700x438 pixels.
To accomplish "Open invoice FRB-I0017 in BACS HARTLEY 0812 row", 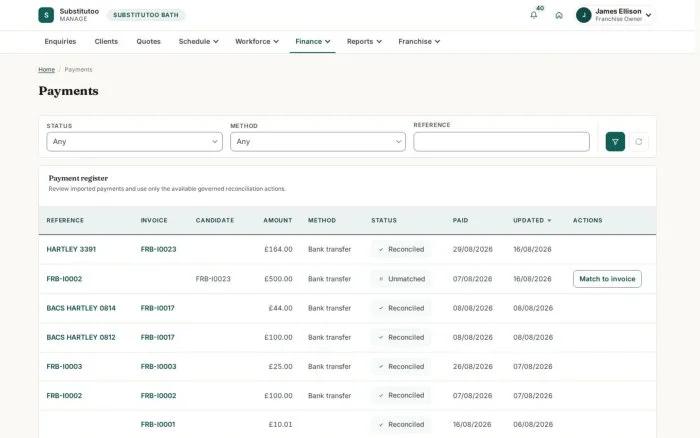I will 158,338.
